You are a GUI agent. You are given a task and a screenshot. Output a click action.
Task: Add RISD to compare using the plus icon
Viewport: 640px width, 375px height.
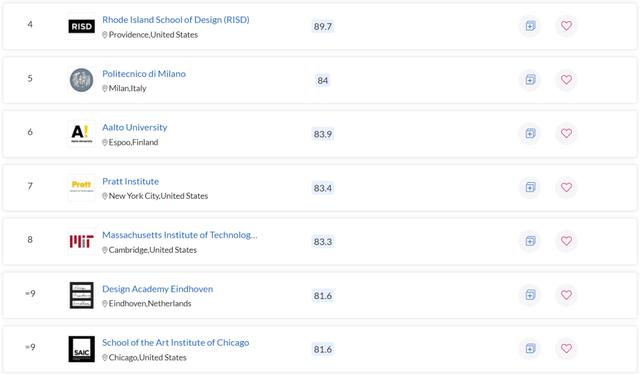point(530,26)
